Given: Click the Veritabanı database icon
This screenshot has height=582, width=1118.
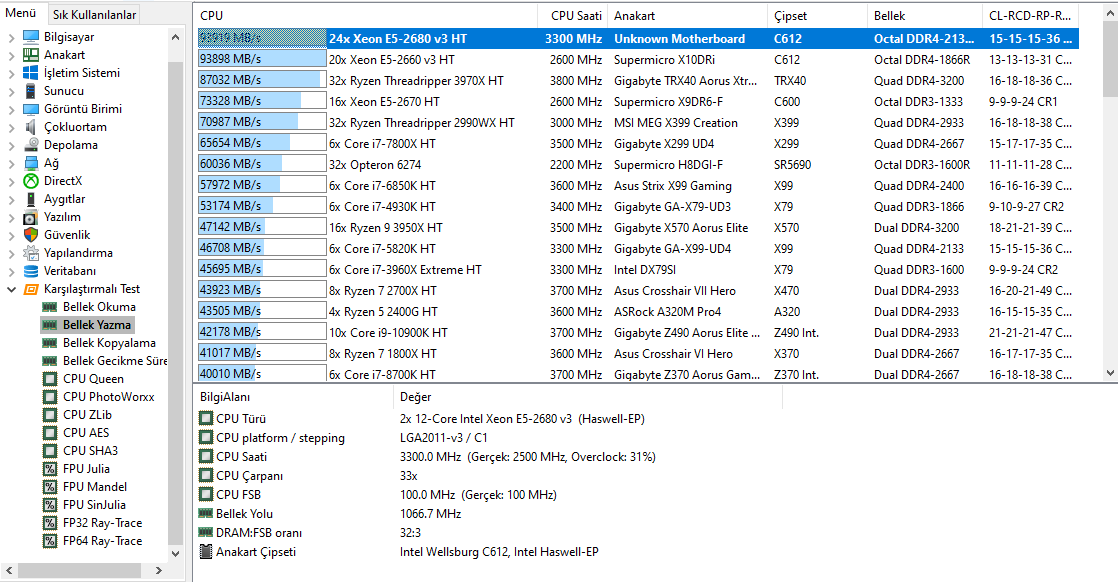Looking at the screenshot, I should tap(31, 270).
